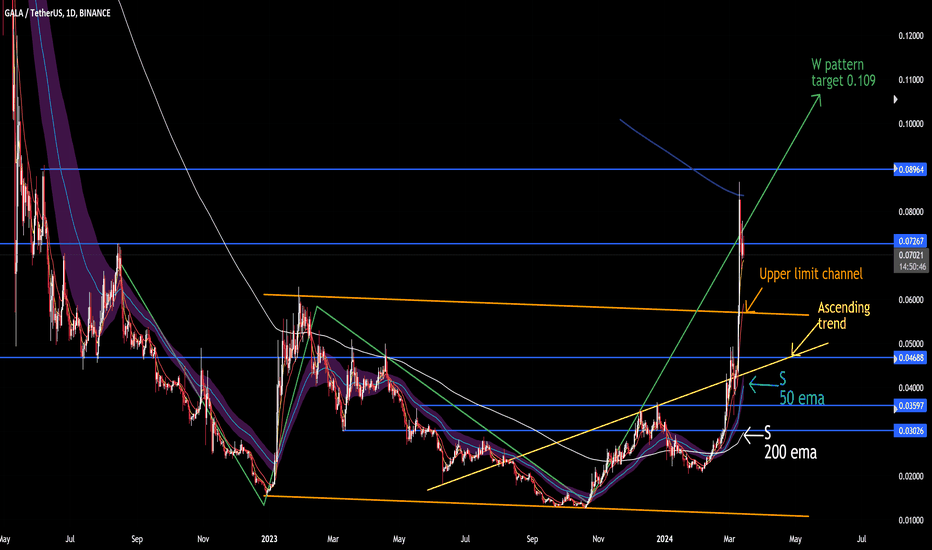Click the white arrow marker on price axis
The image size is (932, 550).
click(896, 99)
